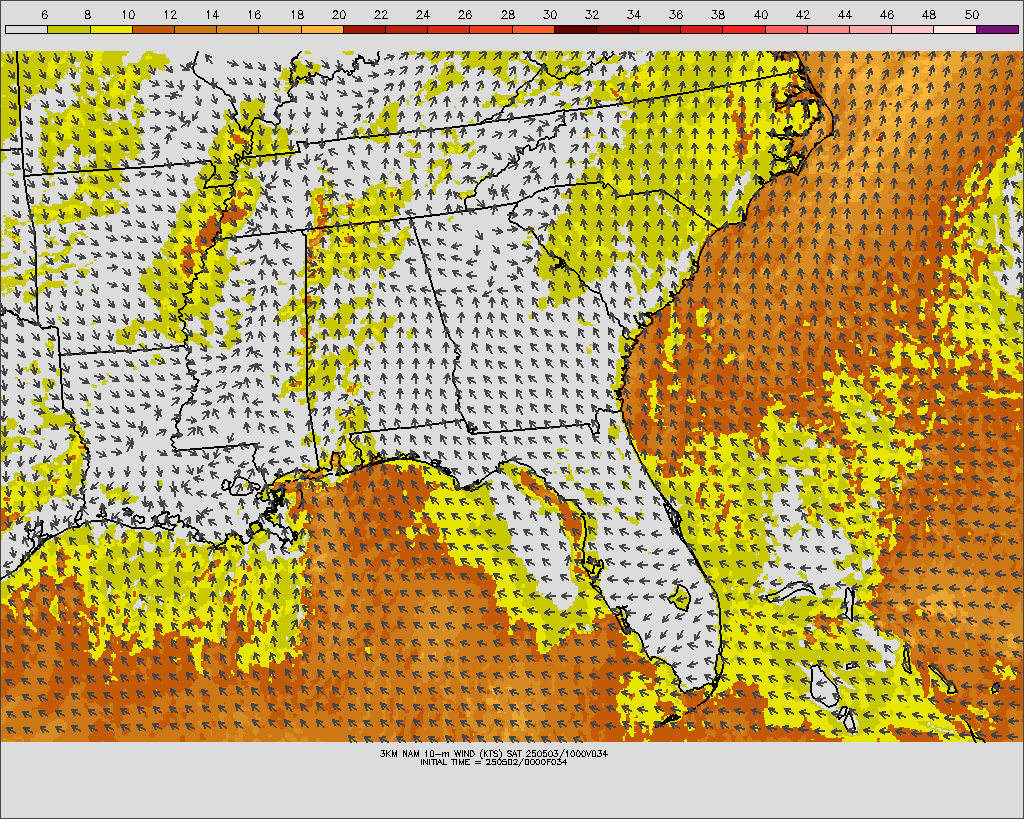Select the light orange swatch between 18 and 20

(x=322, y=29)
